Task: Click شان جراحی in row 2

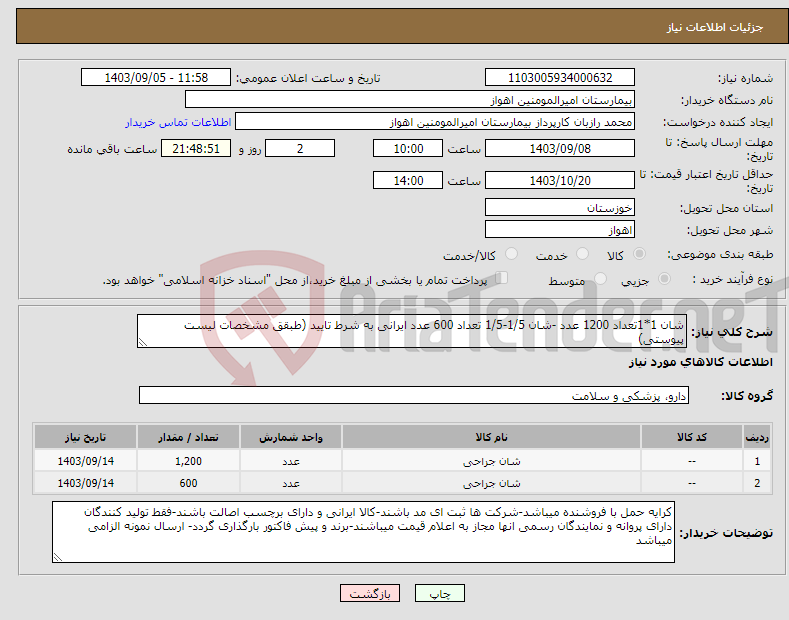Action: pos(491,483)
